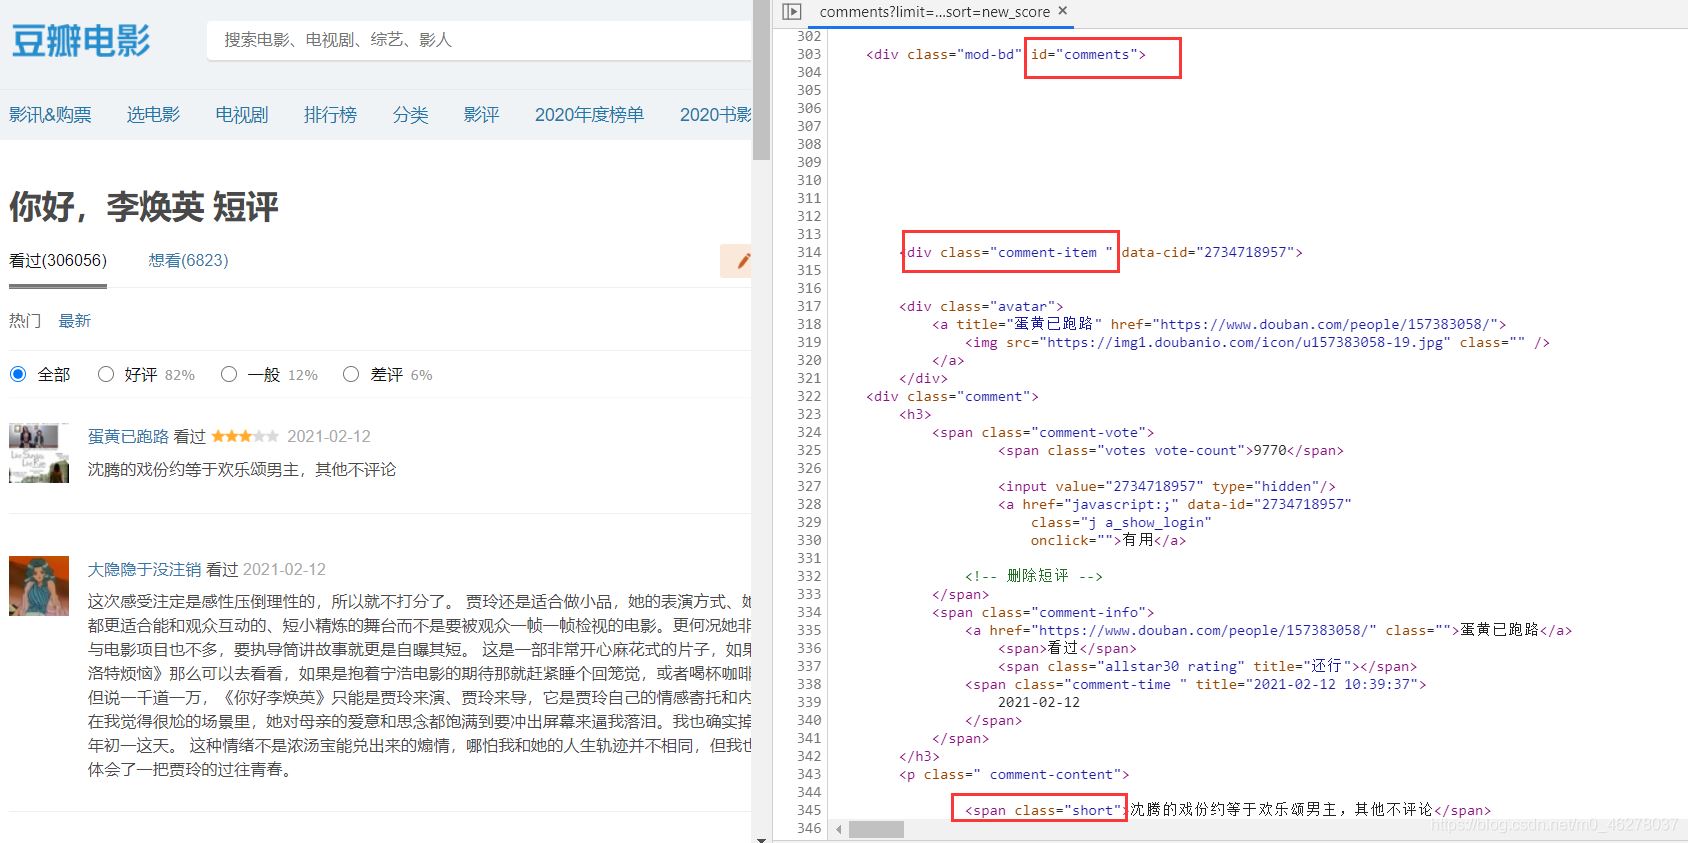Switch to the 最新 comments sort
The image size is (1688, 843).
point(75,321)
